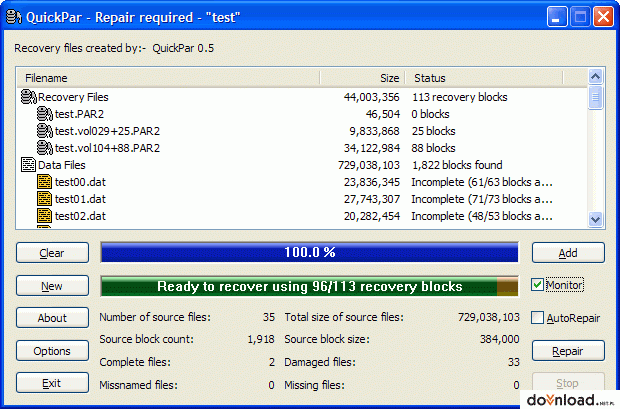Click the Number of source files value 35
This screenshot has width=620, height=409.
coord(269,317)
